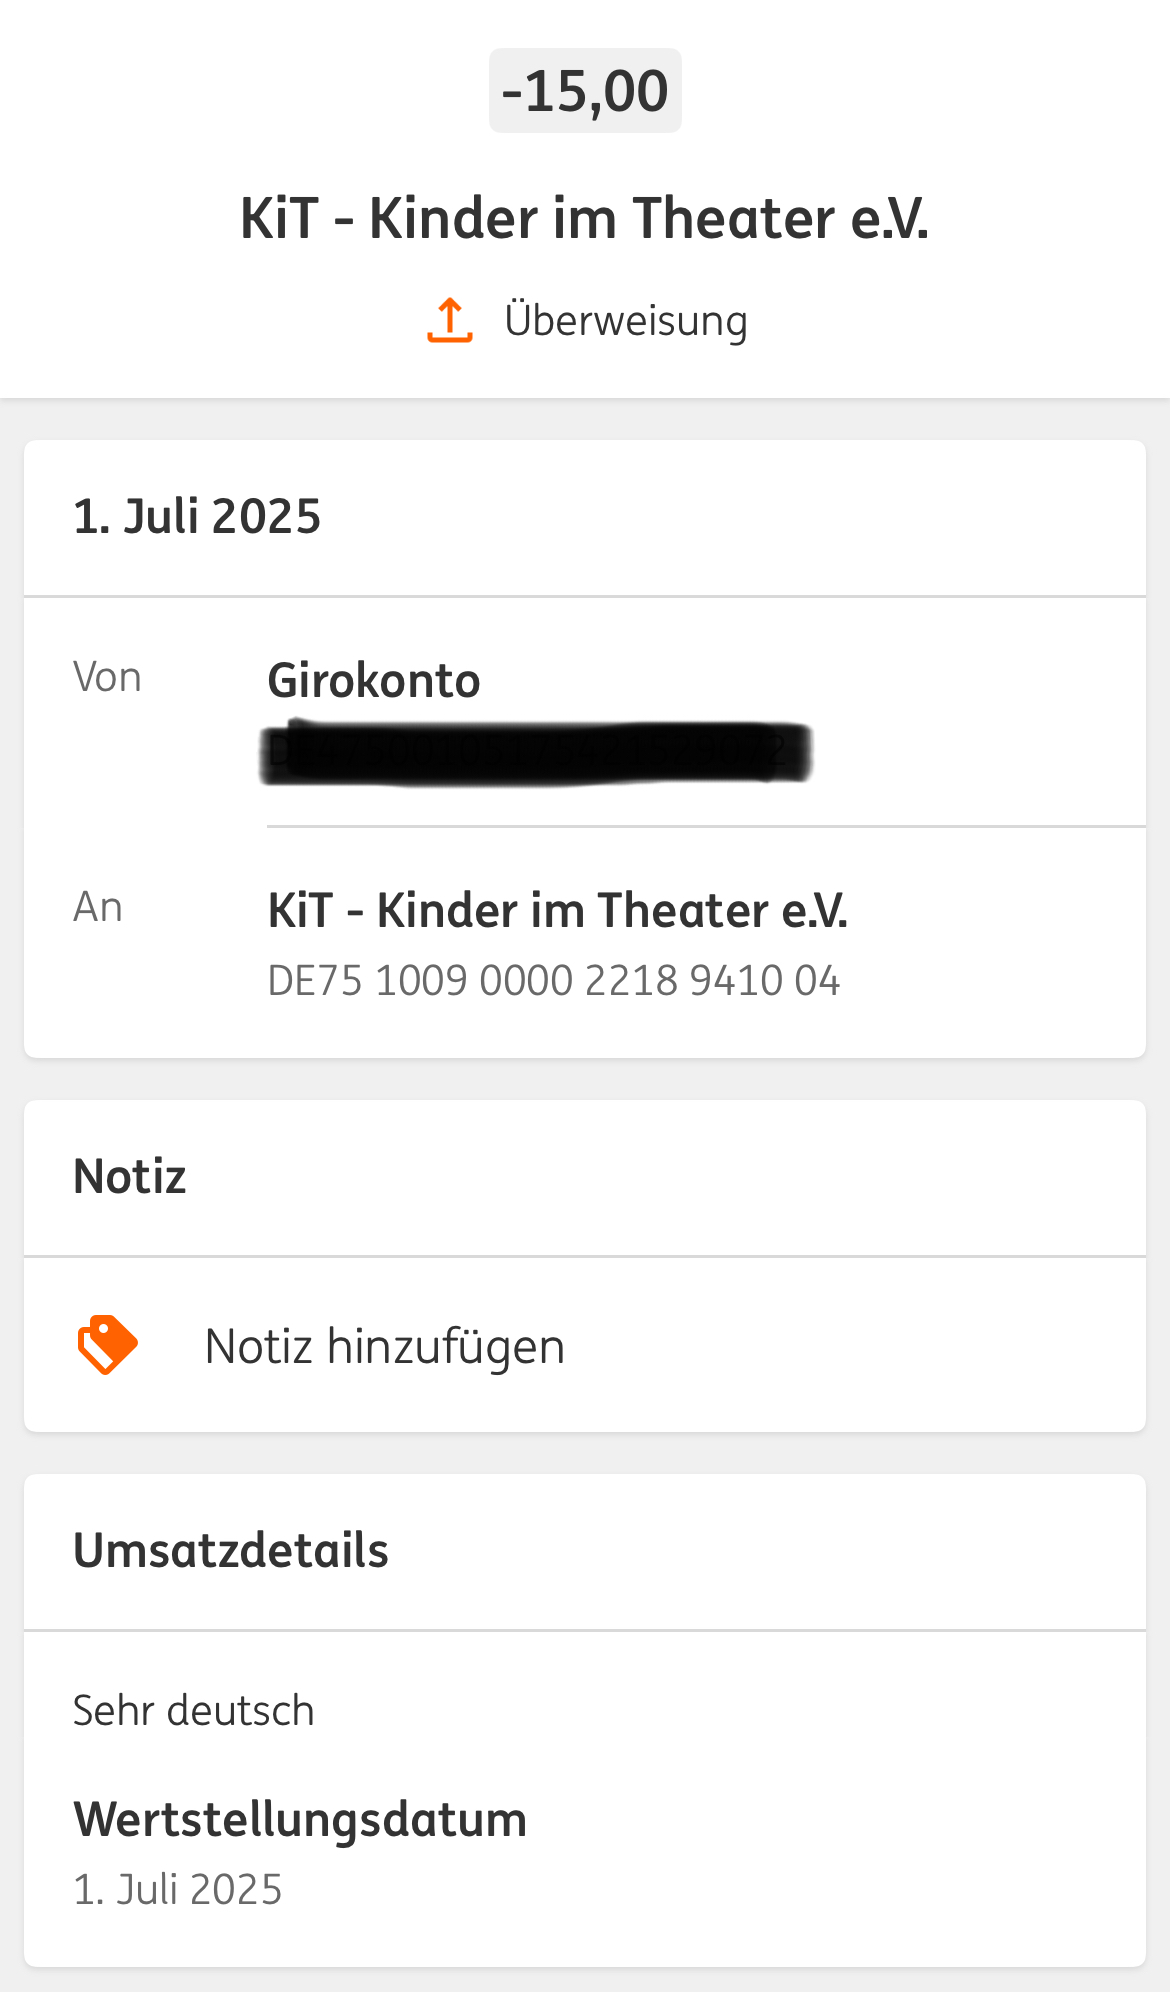This screenshot has height=1992, width=1170.
Task: Select the recipient IBAN DE75 1009 0000 2218 9410 04
Action: [553, 981]
